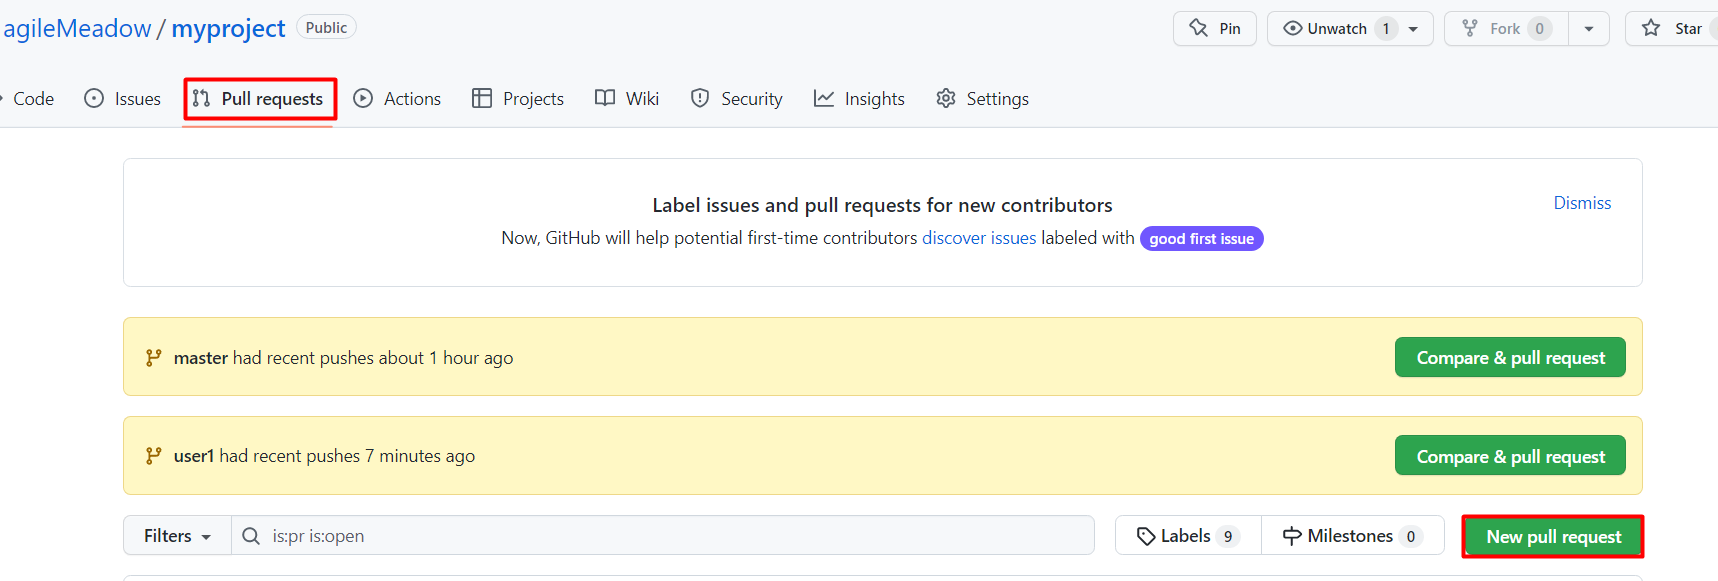Viewport: 1718px width, 581px height.
Task: Switch to the Issues tab
Action: tap(123, 99)
